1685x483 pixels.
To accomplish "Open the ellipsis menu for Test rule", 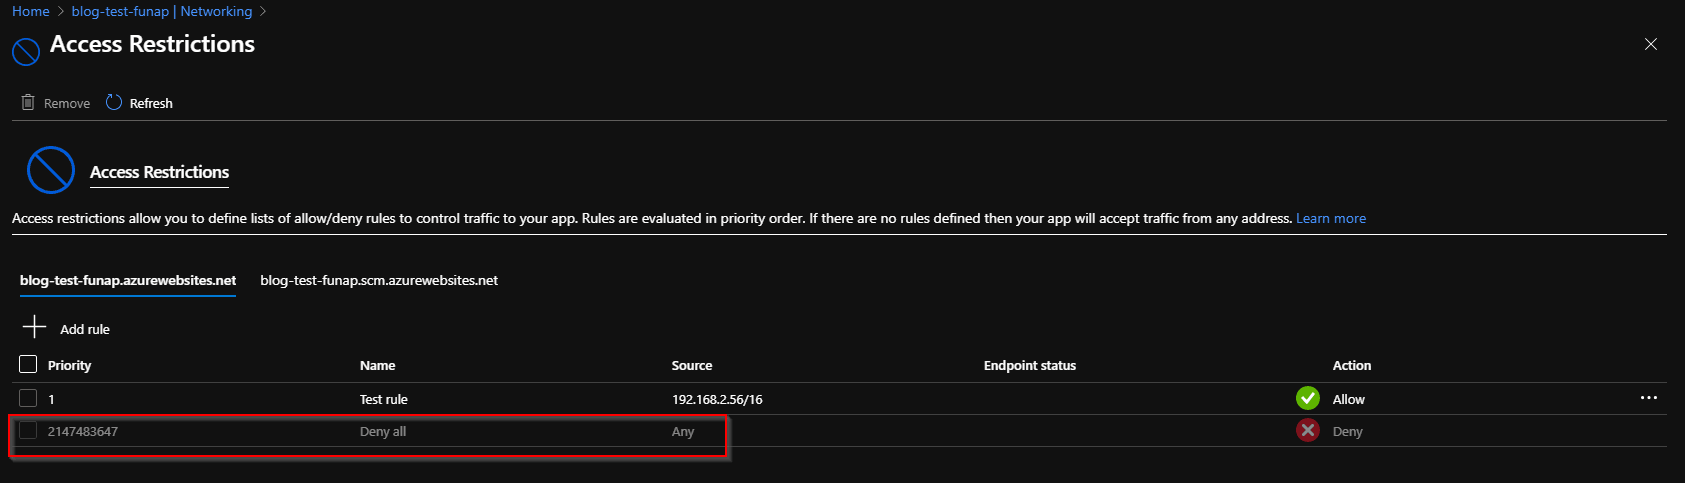I will point(1649,398).
